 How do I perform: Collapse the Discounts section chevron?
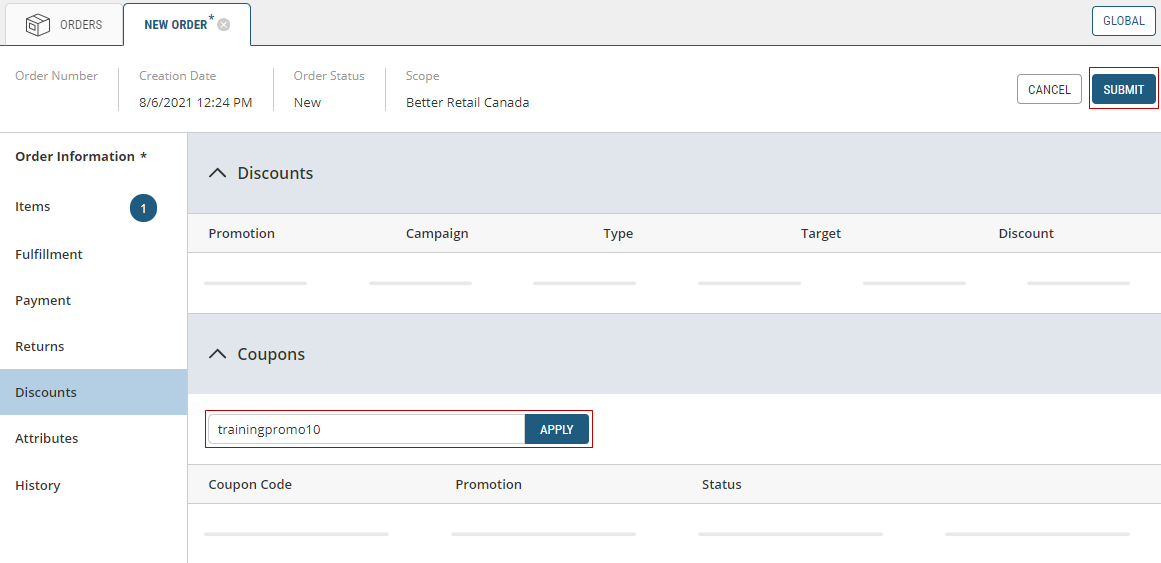pyautogui.click(x=217, y=173)
